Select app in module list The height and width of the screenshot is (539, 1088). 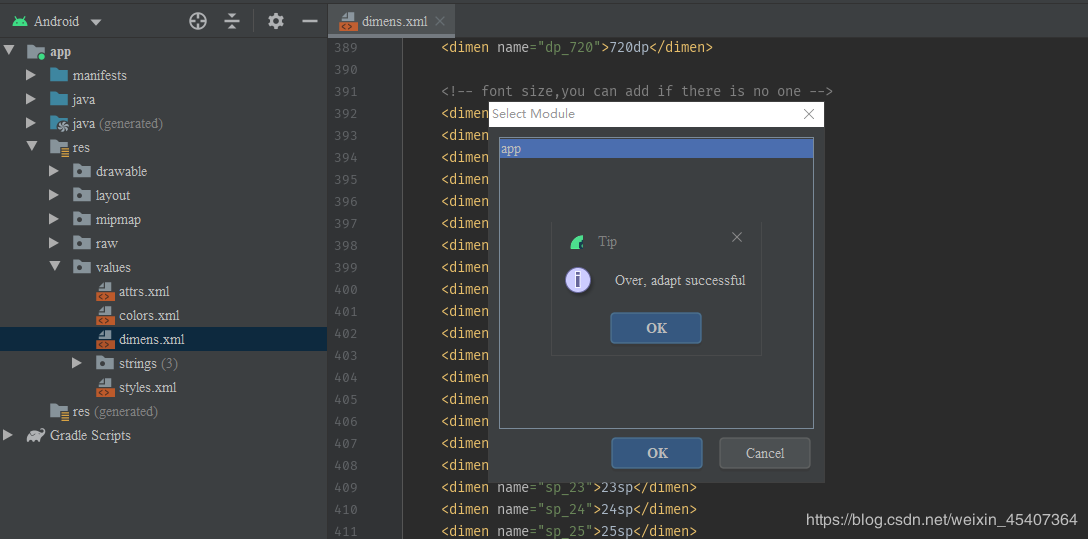[656, 149]
